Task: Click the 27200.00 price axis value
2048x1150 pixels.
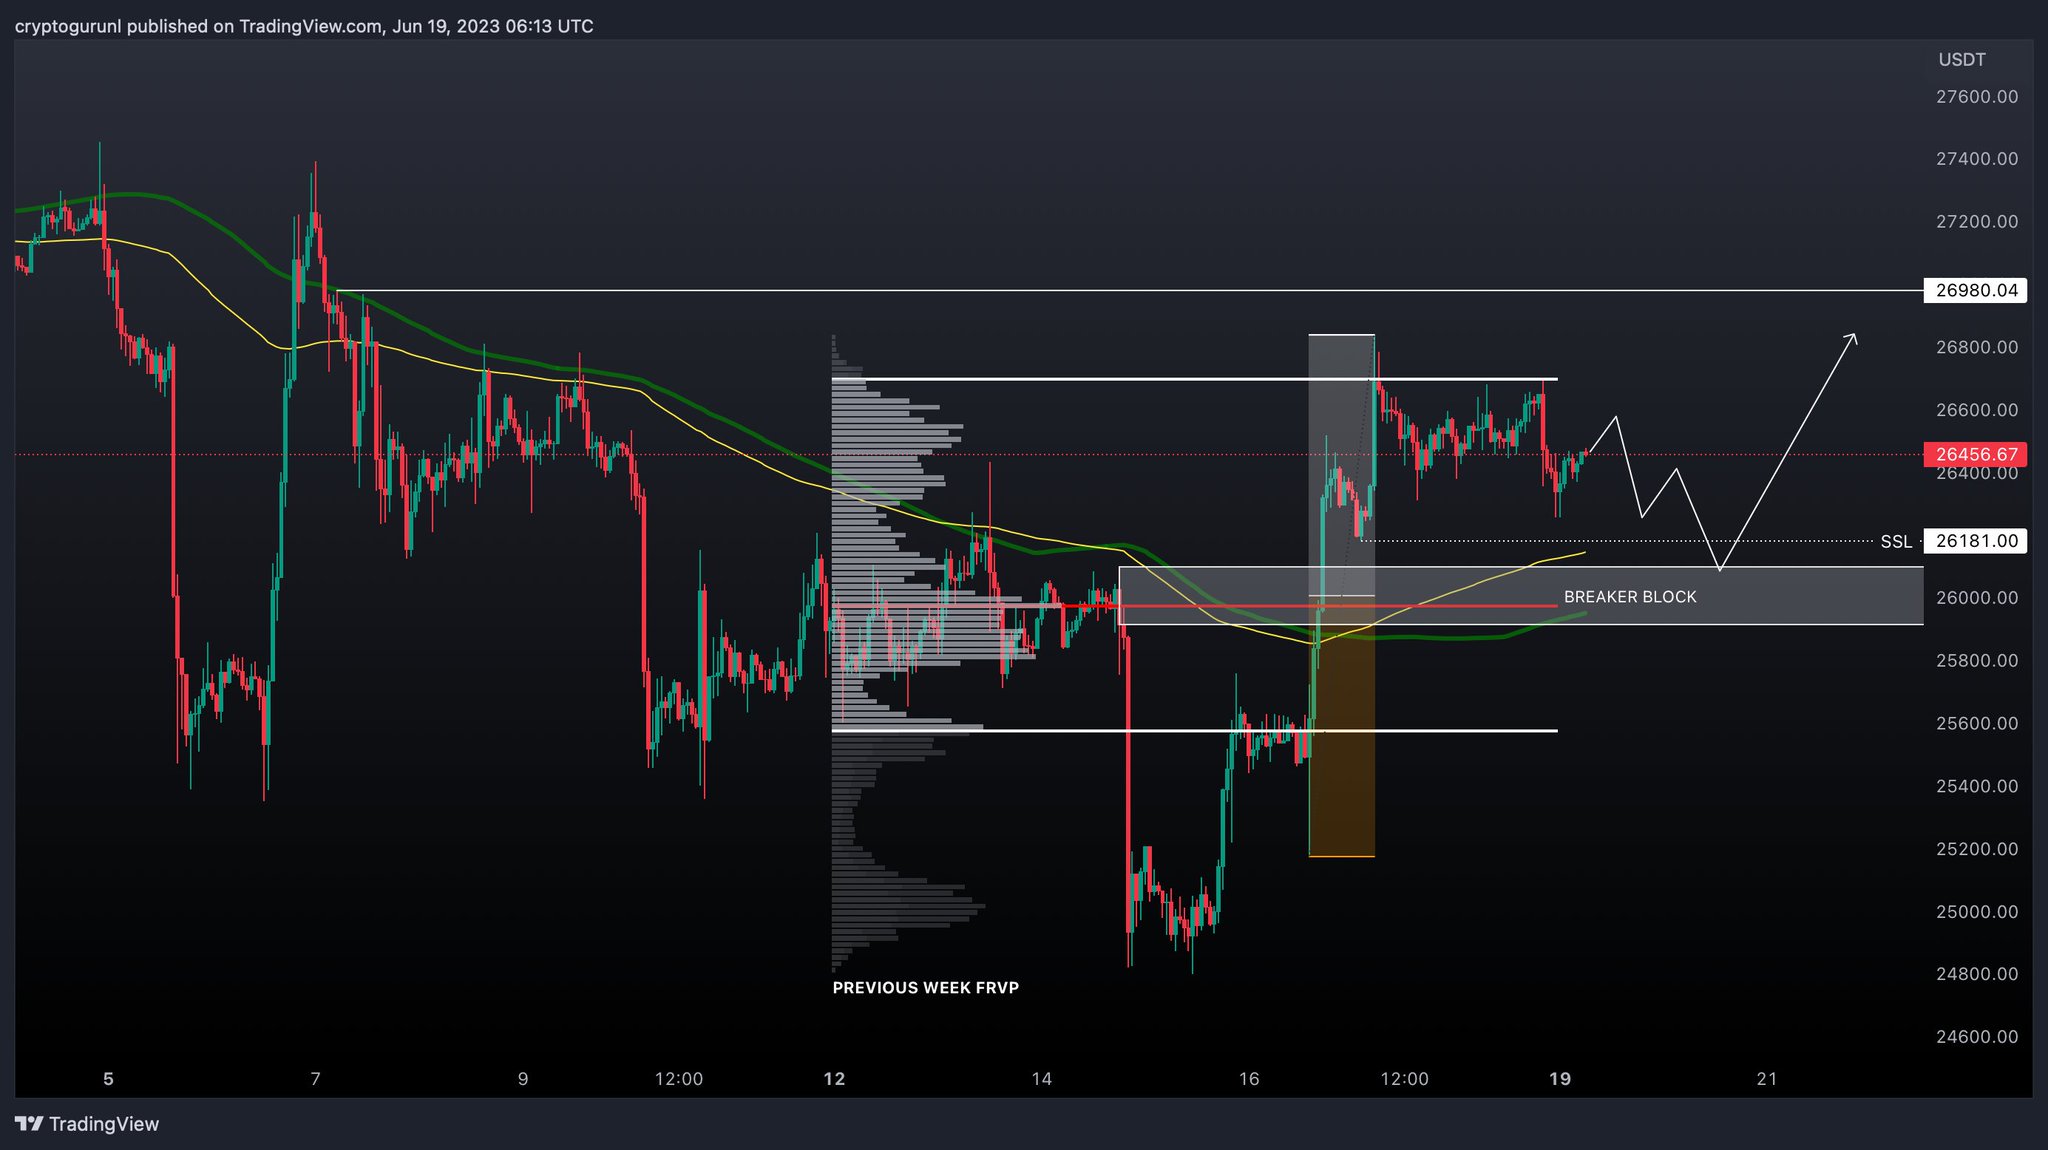Action: [x=1977, y=222]
